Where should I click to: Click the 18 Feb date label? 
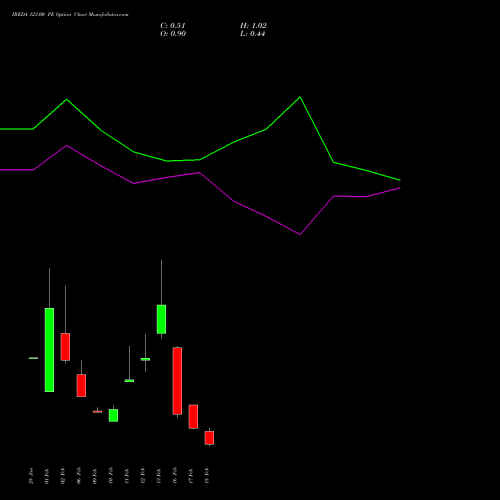[x=207, y=476]
